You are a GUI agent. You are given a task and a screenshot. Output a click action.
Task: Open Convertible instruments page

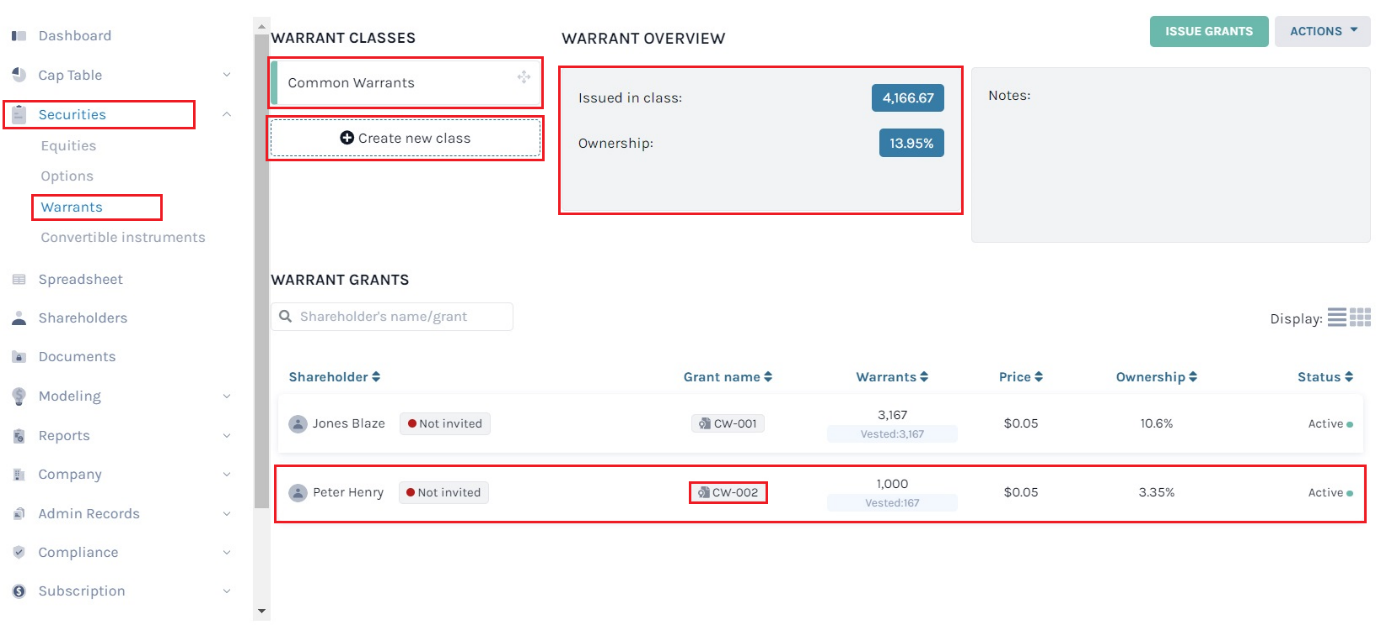pyautogui.click(x=123, y=238)
